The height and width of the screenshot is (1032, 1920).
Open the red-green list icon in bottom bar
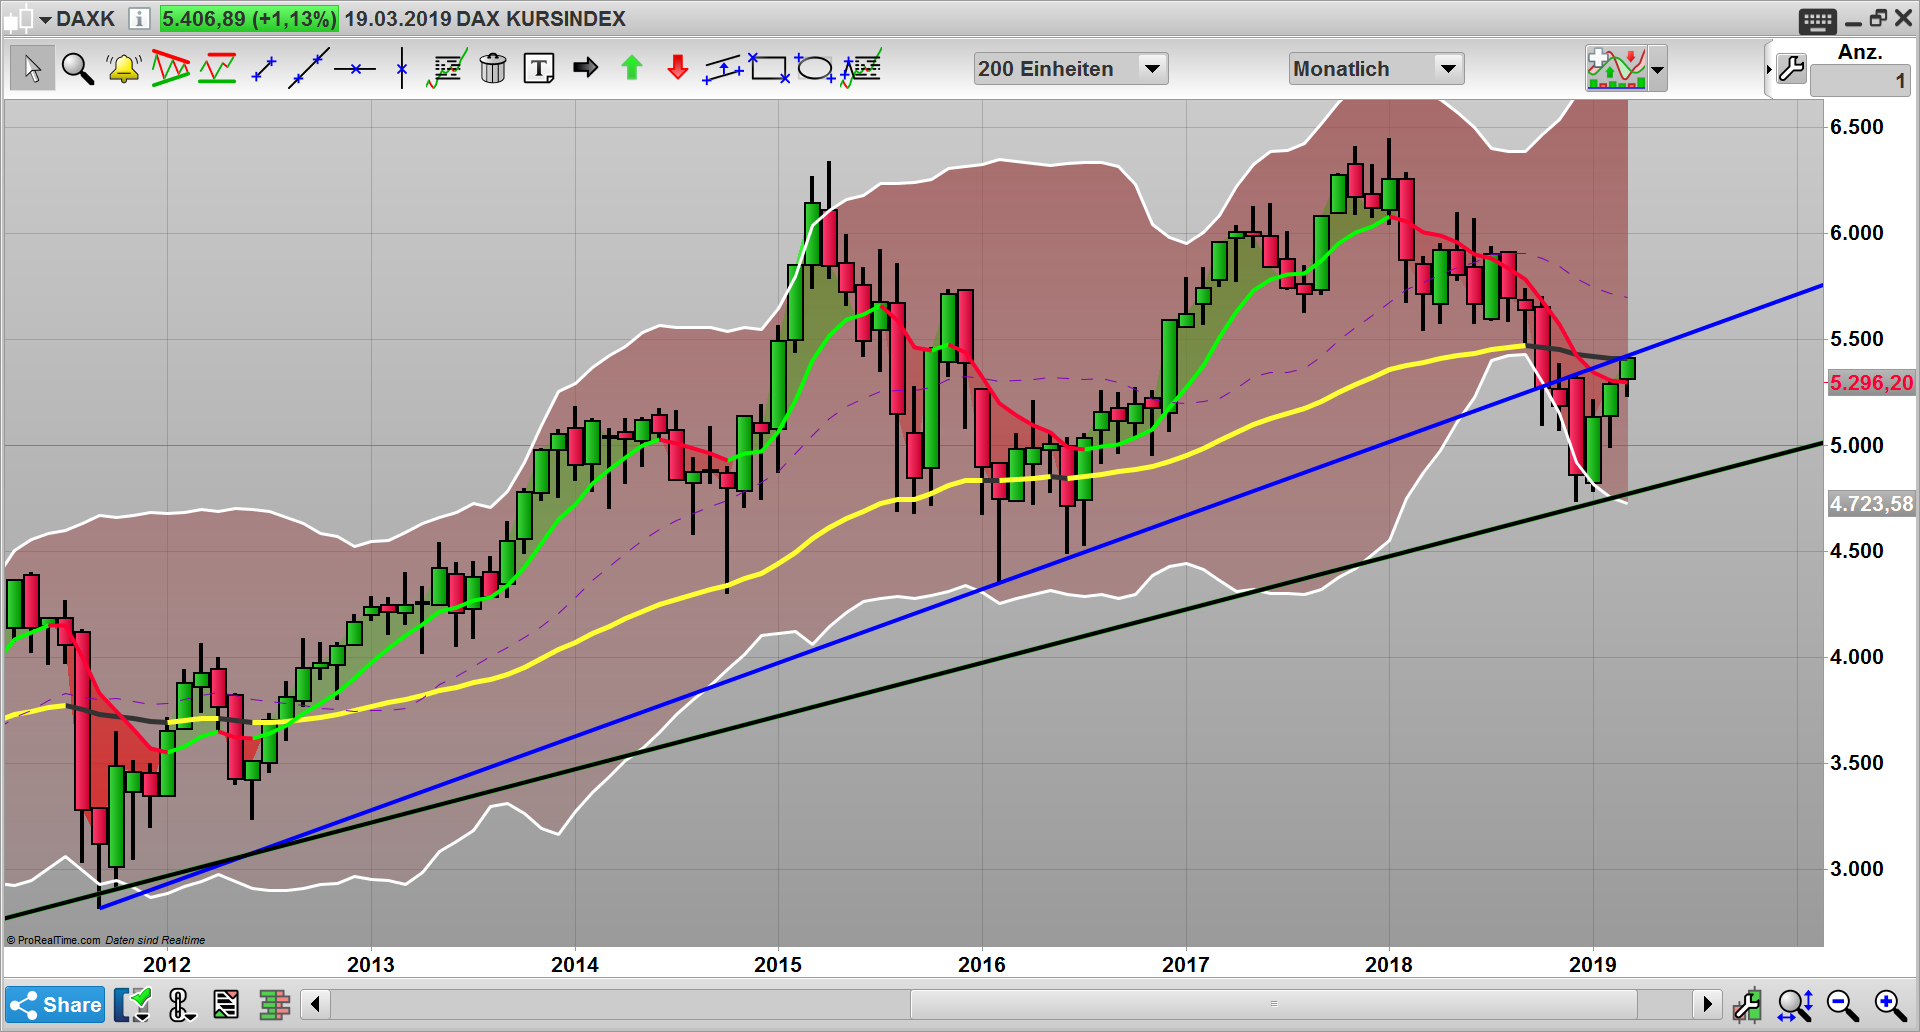226,1005
